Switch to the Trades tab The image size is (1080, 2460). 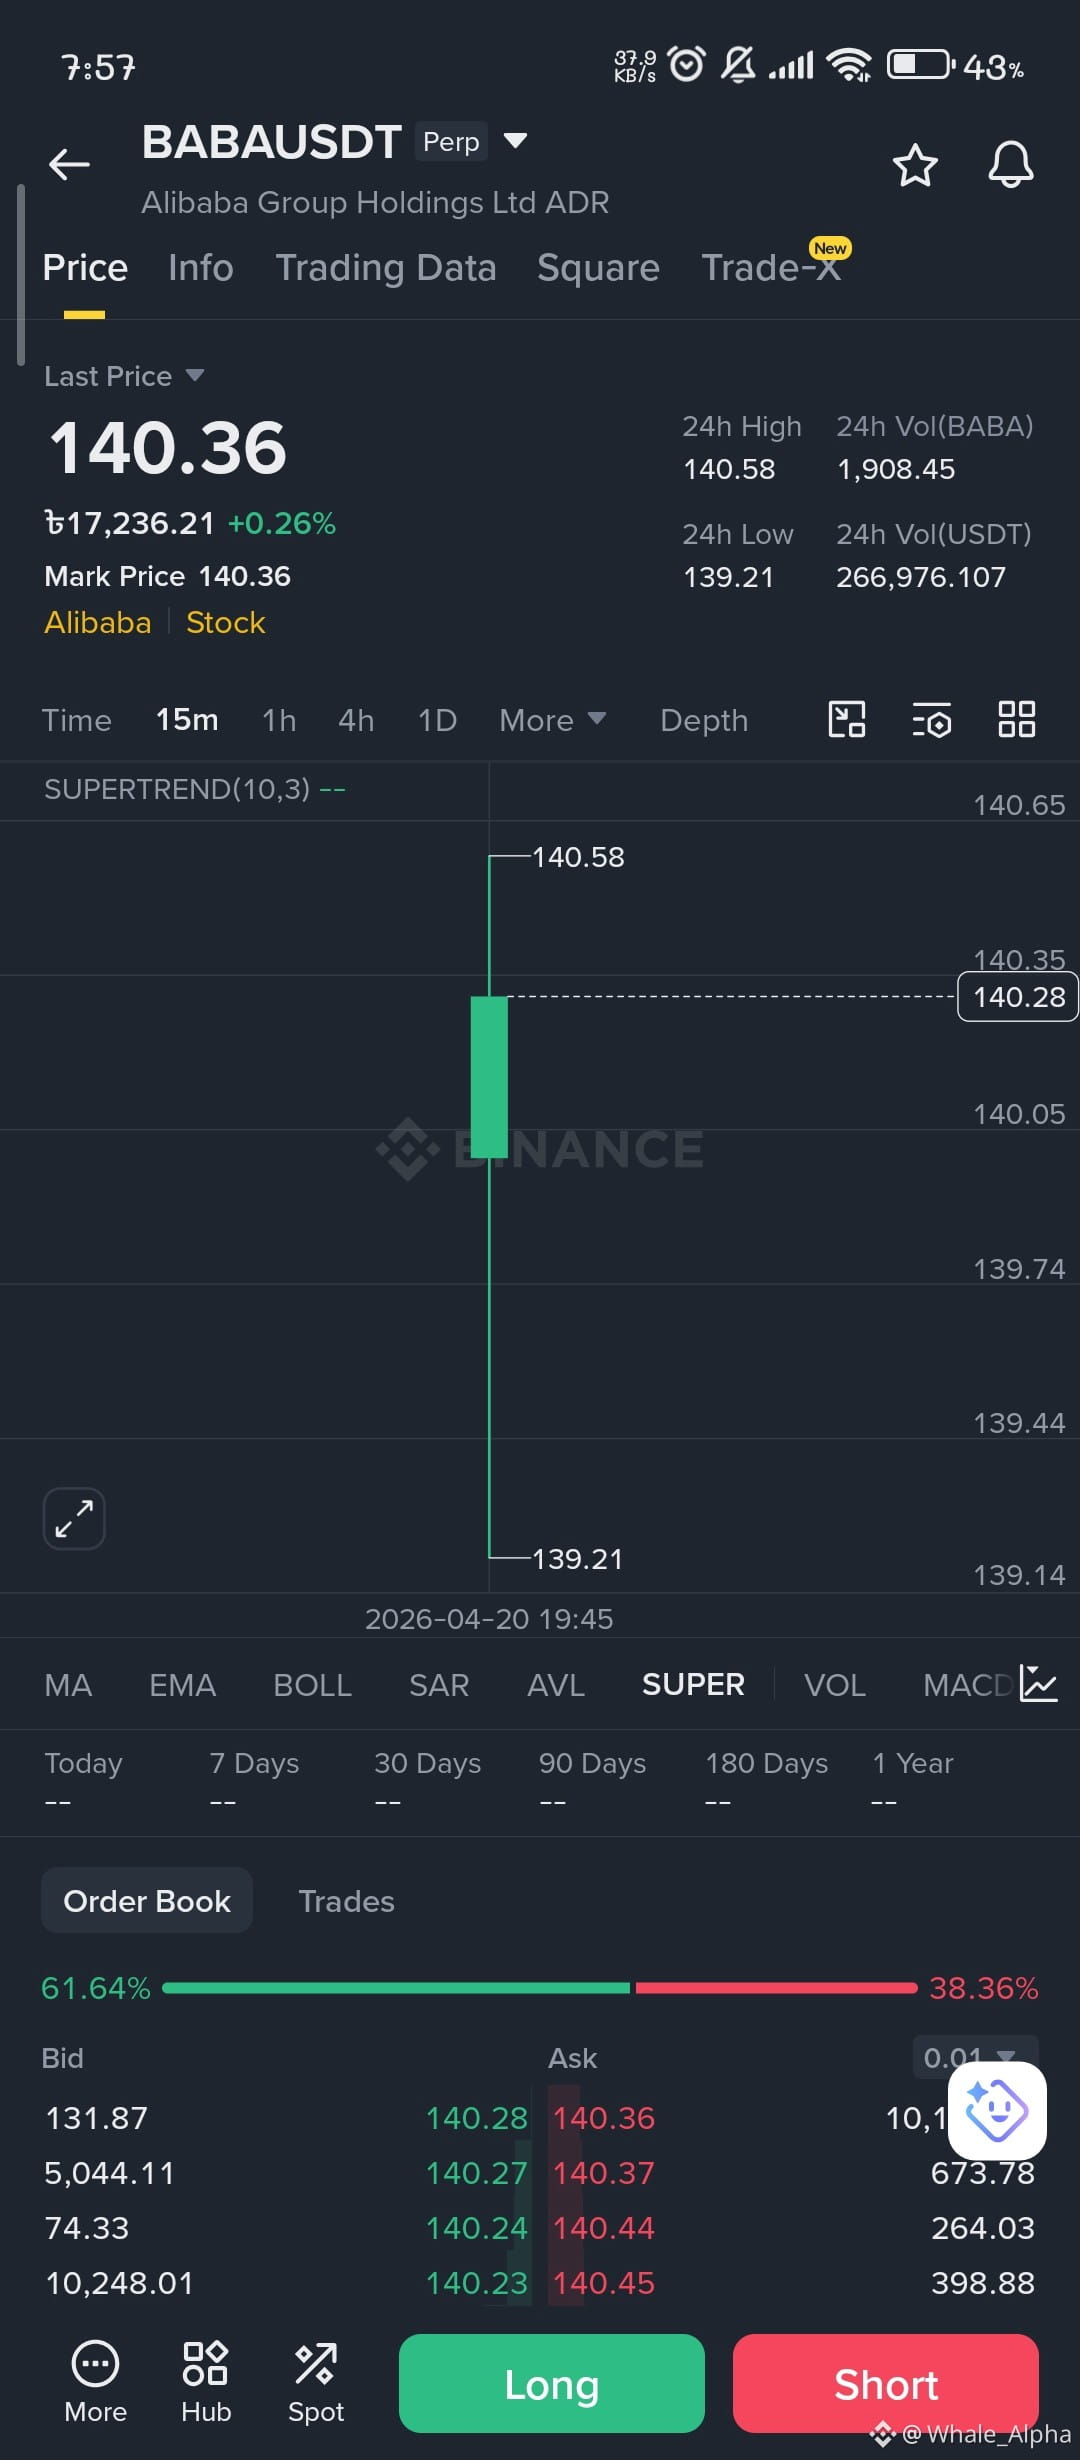click(346, 1901)
